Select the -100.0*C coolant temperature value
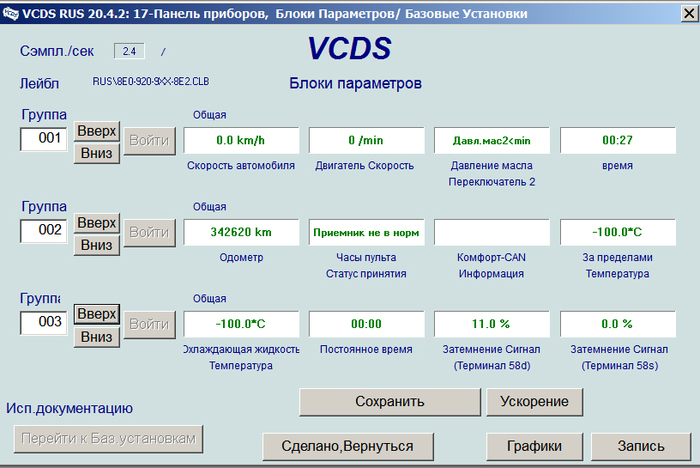 click(x=241, y=324)
